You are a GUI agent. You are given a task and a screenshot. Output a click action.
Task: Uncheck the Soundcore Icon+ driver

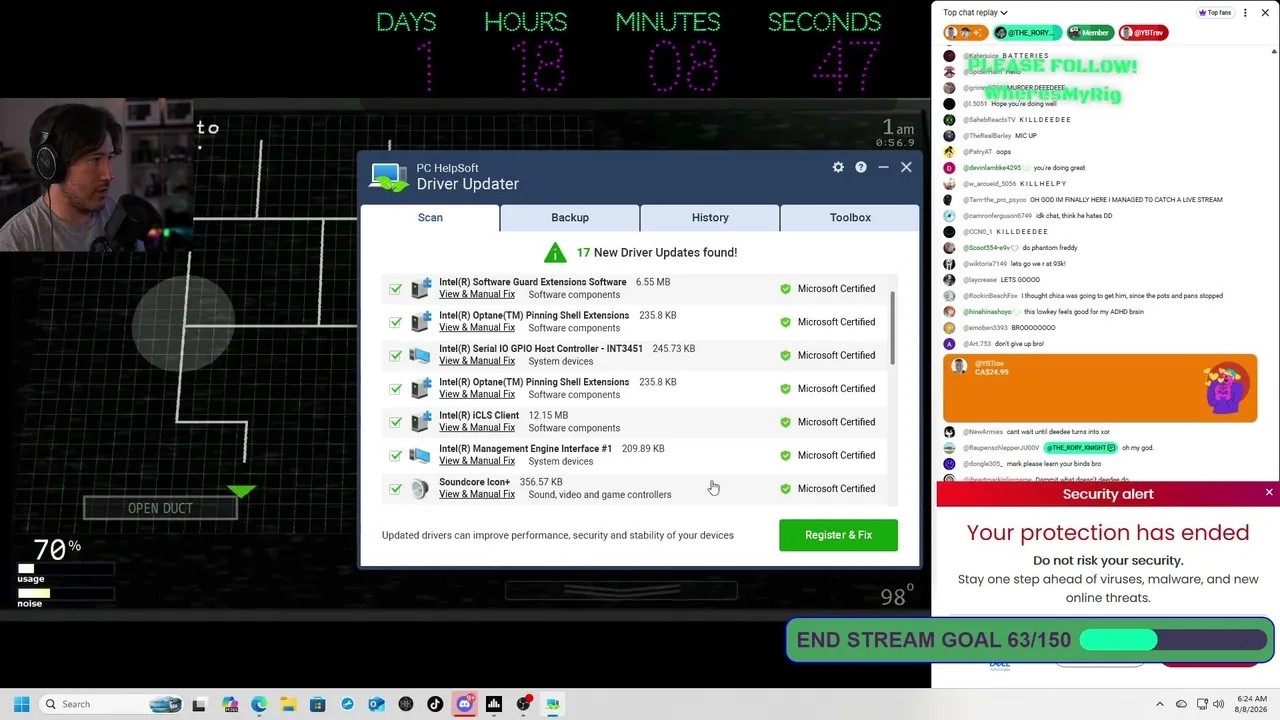(396, 489)
